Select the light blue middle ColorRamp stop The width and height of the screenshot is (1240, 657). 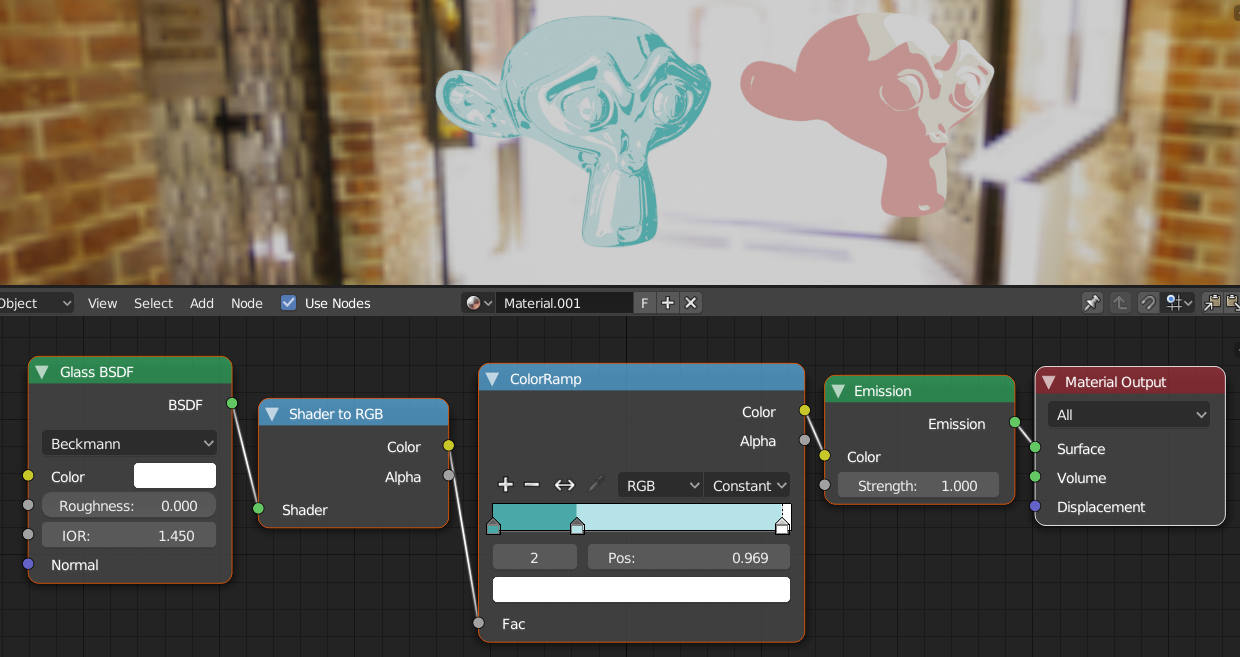pos(577,526)
